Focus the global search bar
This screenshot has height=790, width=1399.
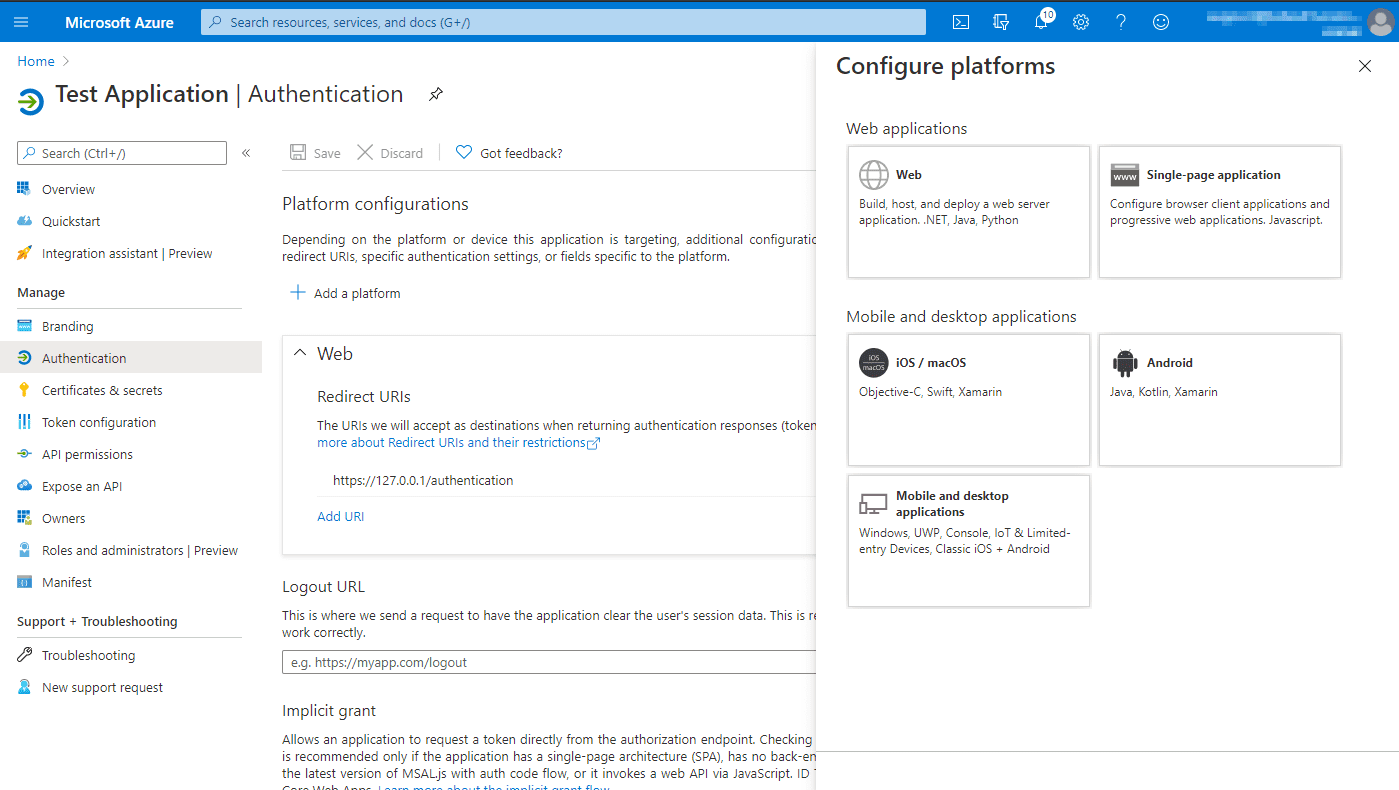tap(563, 22)
